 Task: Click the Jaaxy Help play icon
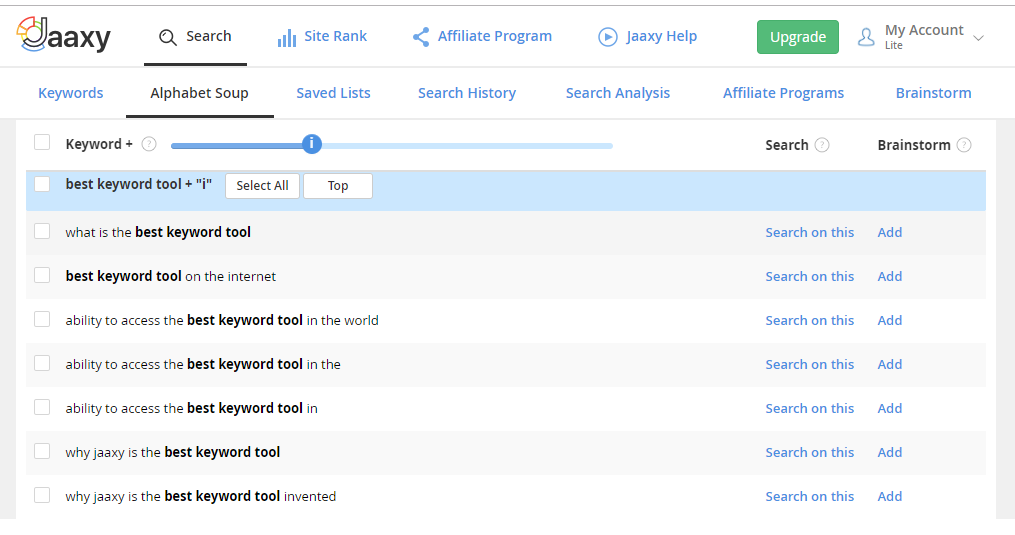(x=607, y=37)
